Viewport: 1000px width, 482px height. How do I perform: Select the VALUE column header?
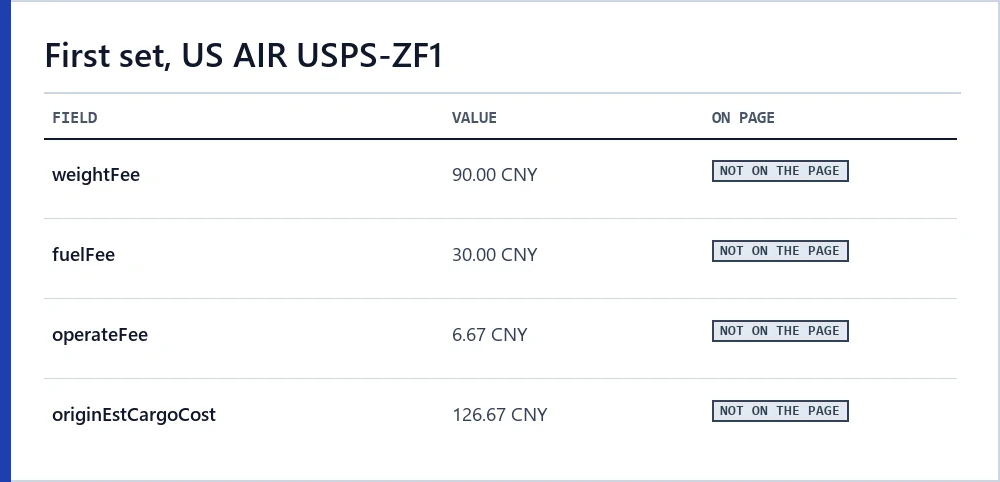pyautogui.click(x=474, y=118)
